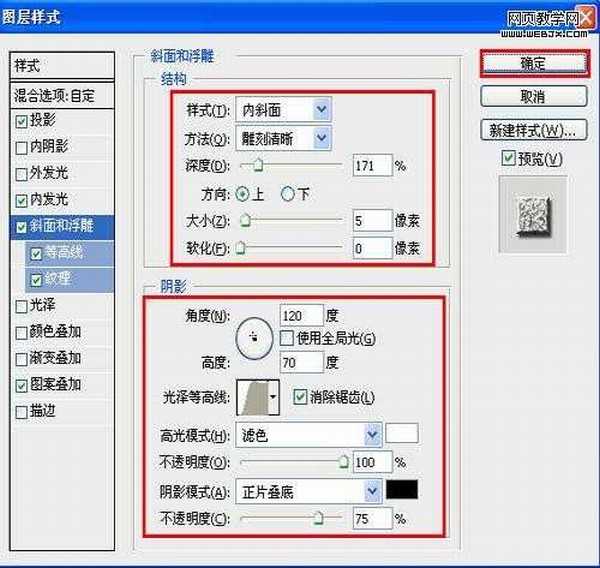This screenshot has width=600, height=568.
Task: Select the 下 direction radio button
Action: [x=288, y=194]
